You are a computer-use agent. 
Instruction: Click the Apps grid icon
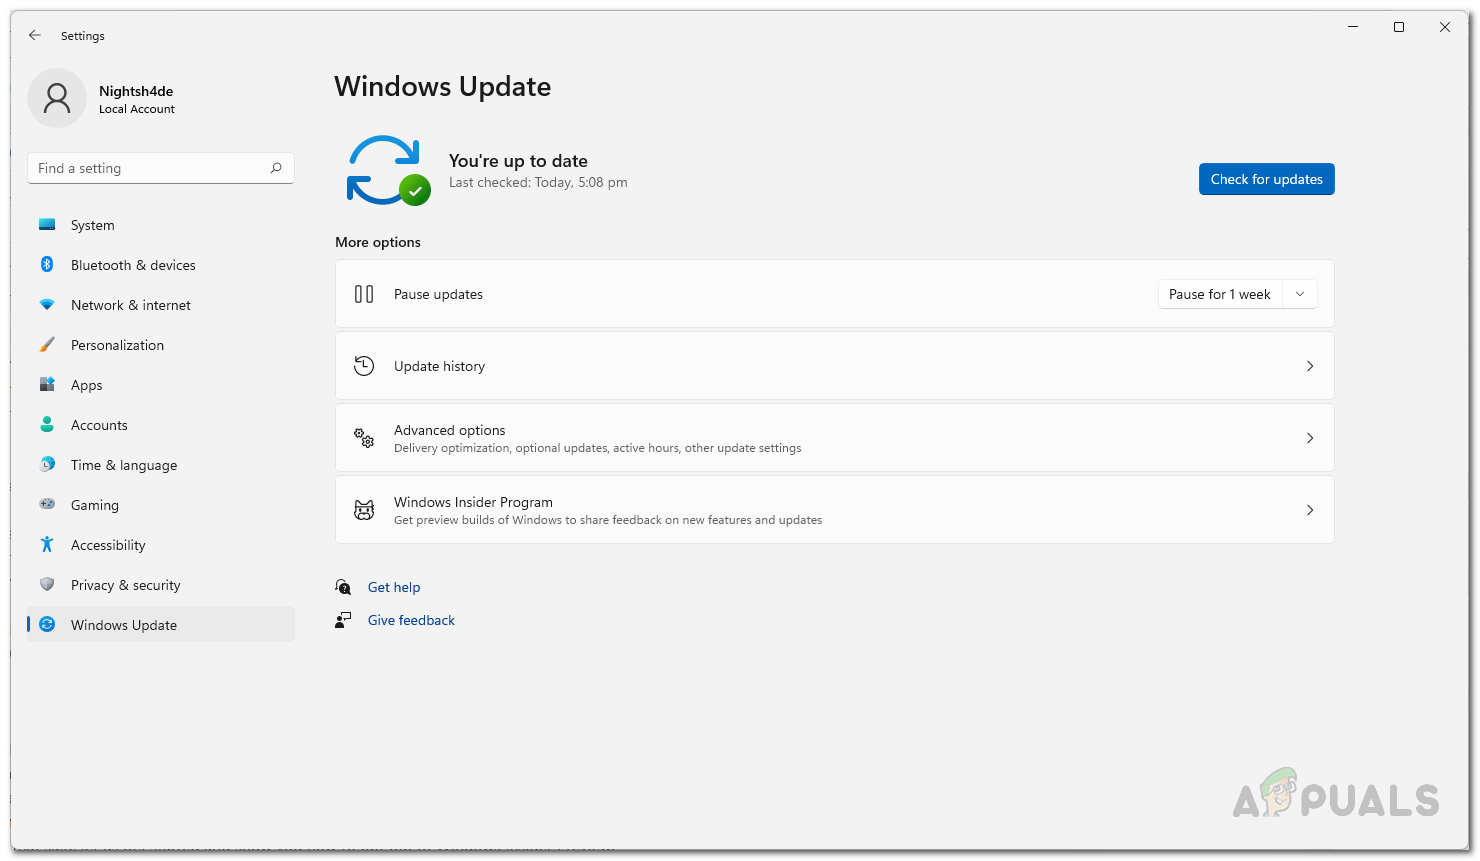click(x=47, y=385)
